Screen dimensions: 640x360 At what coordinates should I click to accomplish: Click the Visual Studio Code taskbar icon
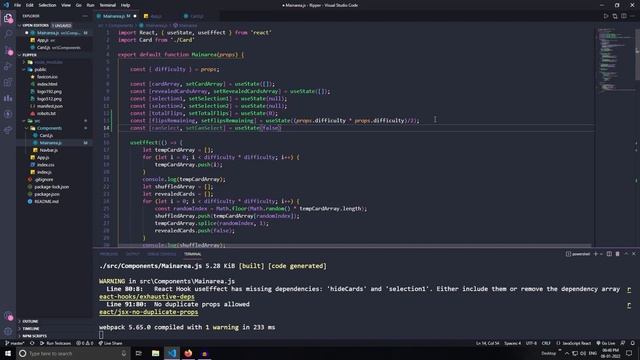172,353
